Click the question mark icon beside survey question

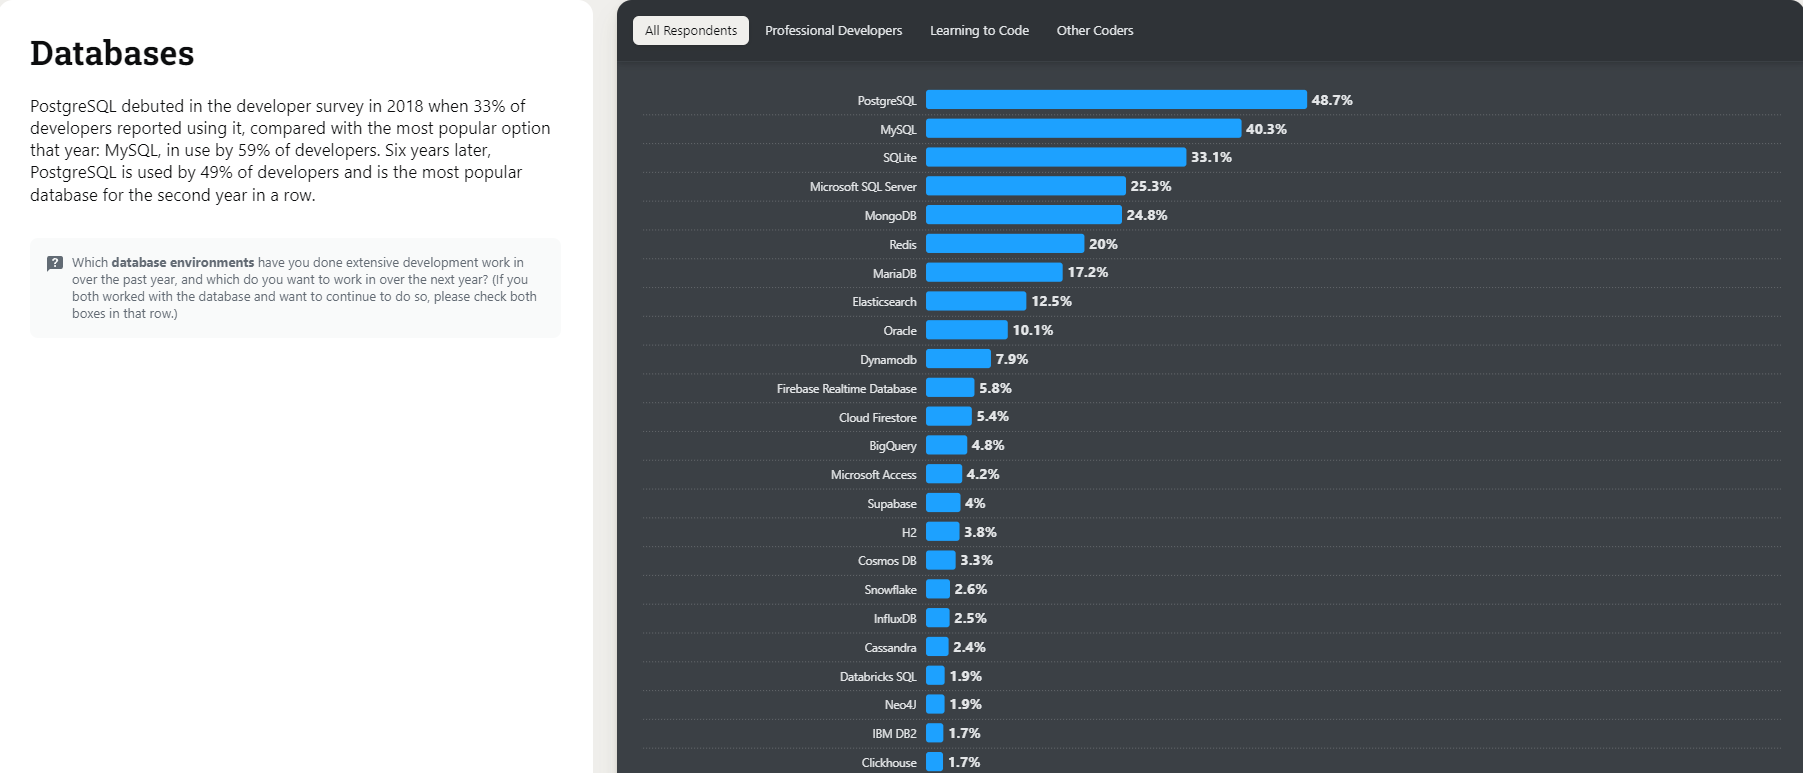pos(55,263)
